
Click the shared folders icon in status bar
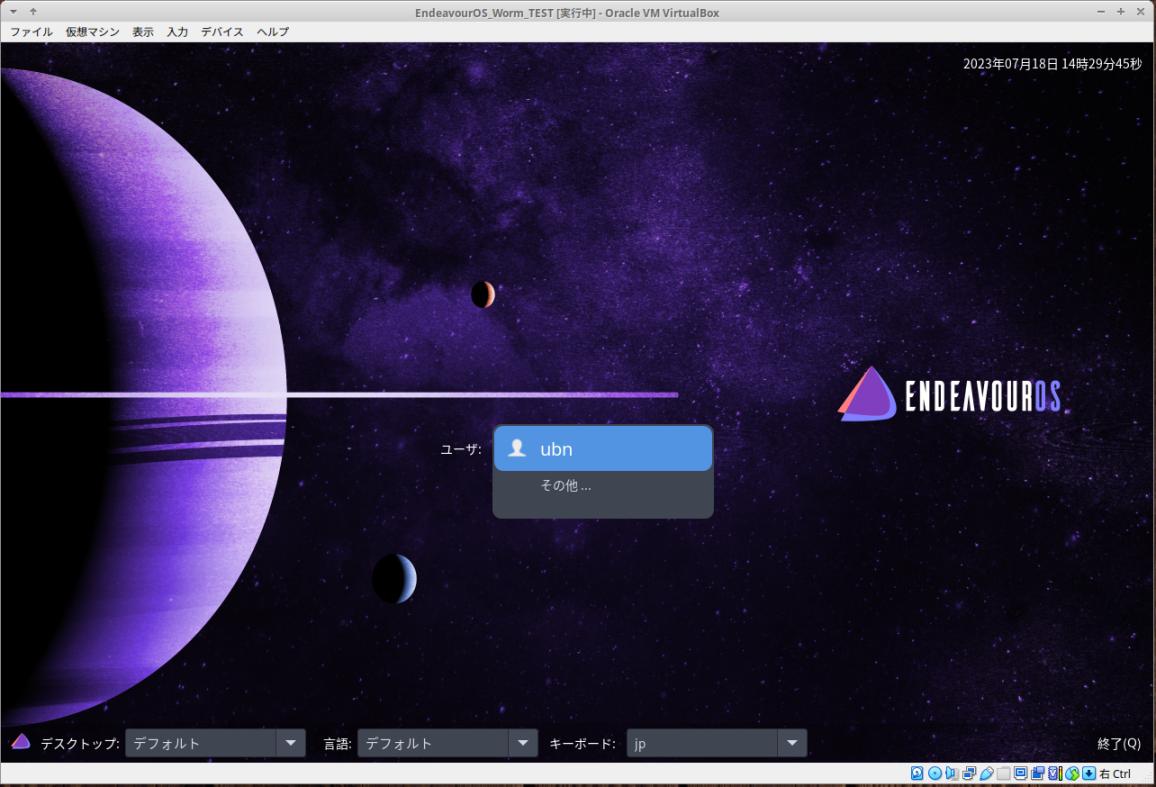[1003, 773]
